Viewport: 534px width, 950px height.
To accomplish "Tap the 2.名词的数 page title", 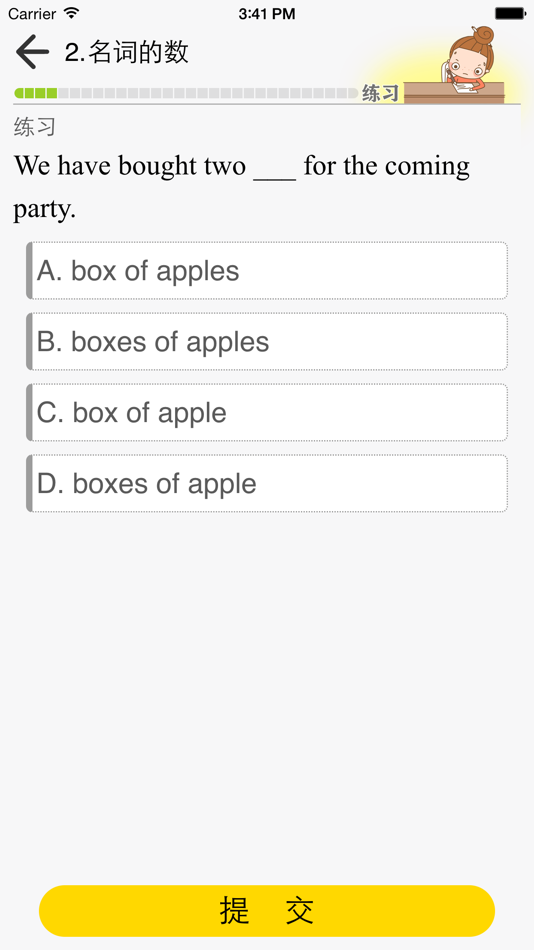I will (127, 52).
